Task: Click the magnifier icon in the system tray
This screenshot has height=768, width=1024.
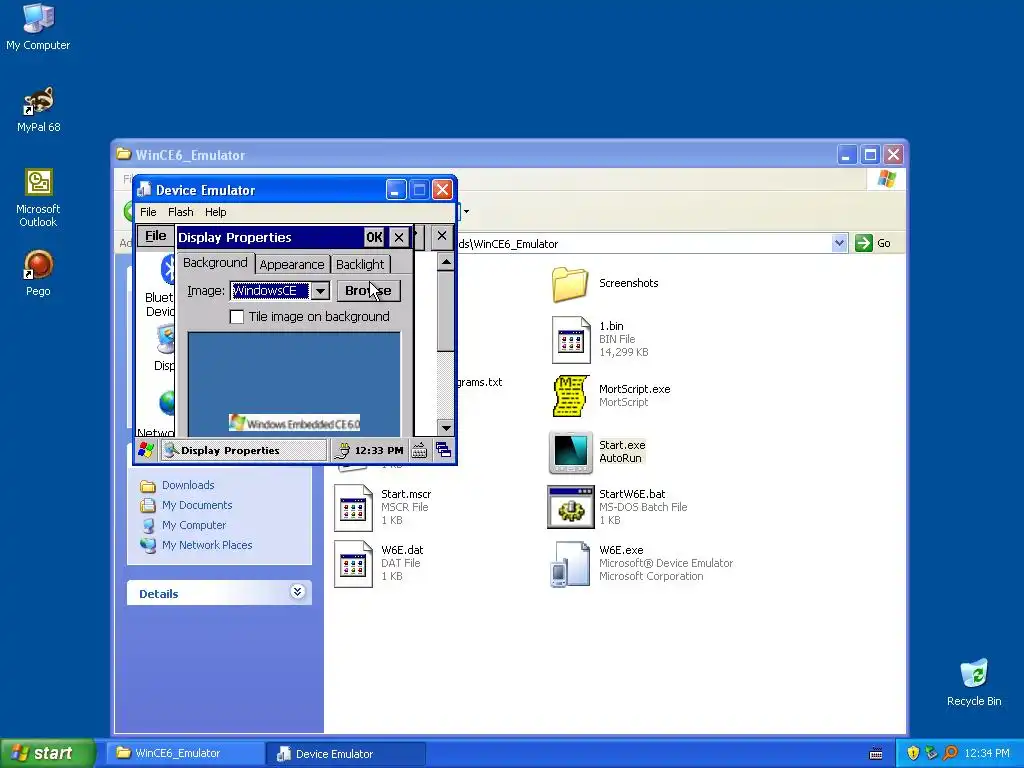Action: [950, 753]
